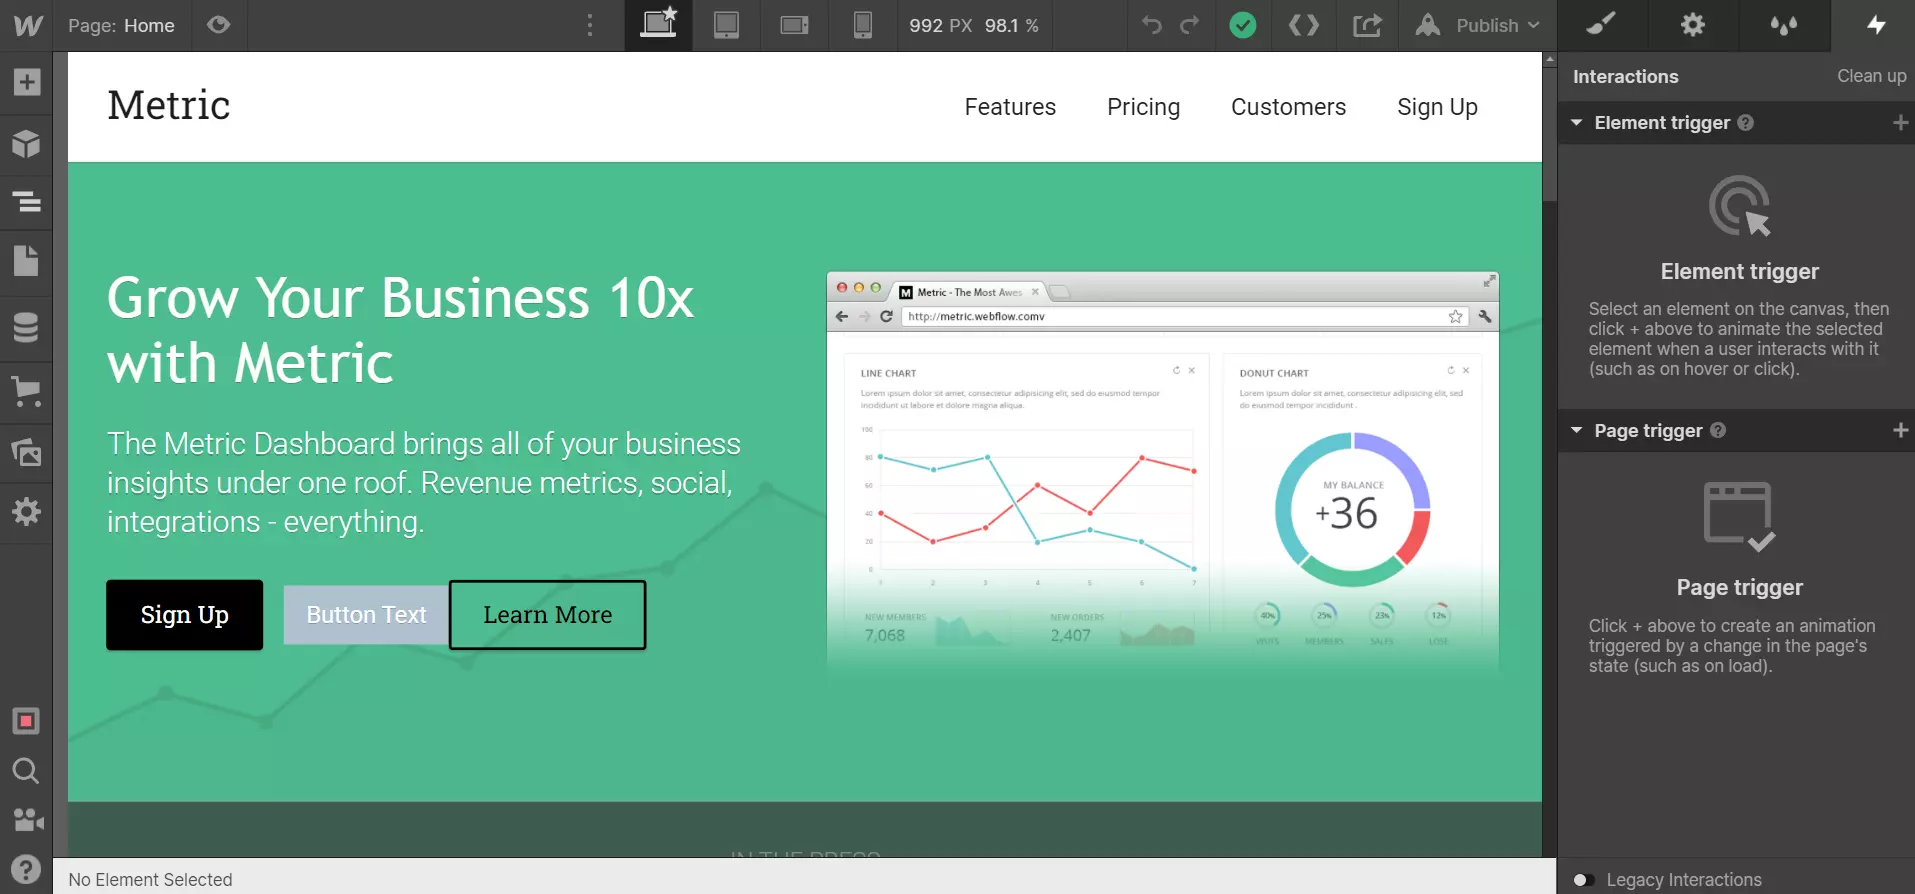Open the Add Elements panel

click(26, 82)
